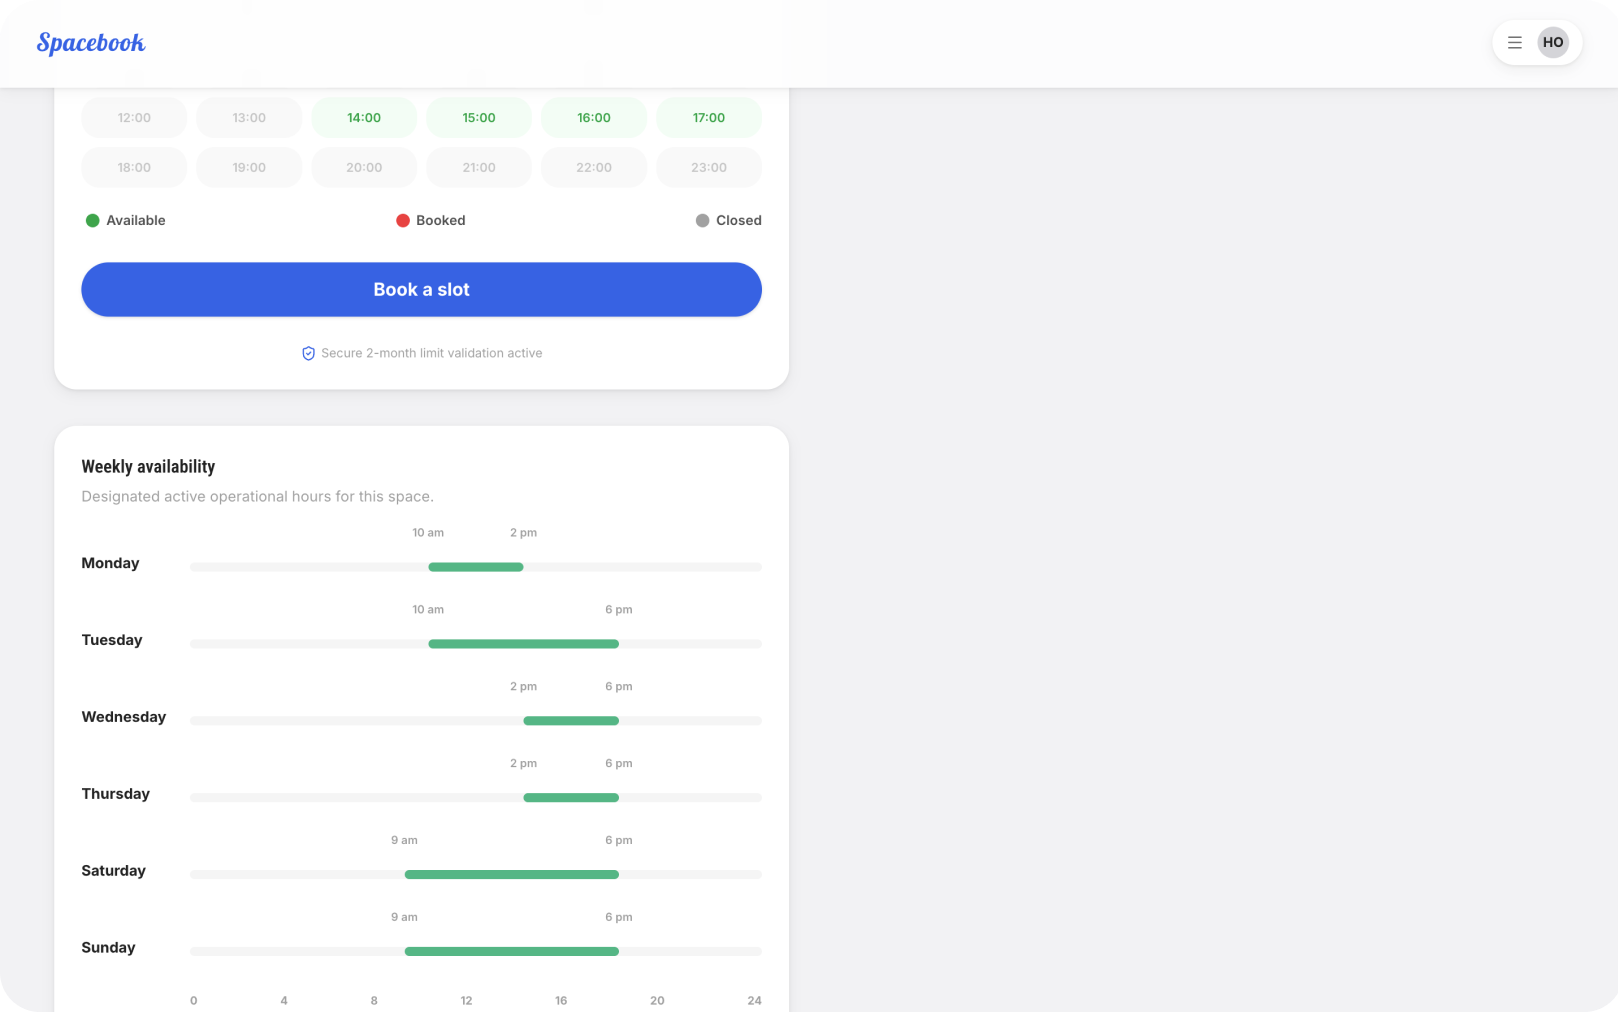Click the red Booked legend dot
The height and width of the screenshot is (1012, 1618).
[x=402, y=221]
